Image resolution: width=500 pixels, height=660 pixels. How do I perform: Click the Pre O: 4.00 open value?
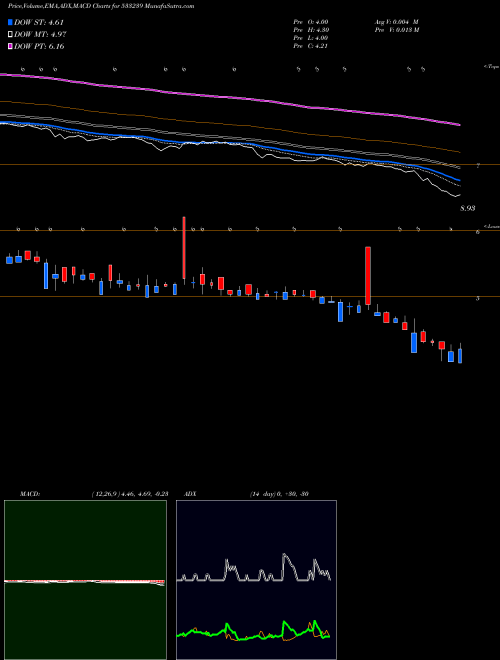(x=311, y=22)
